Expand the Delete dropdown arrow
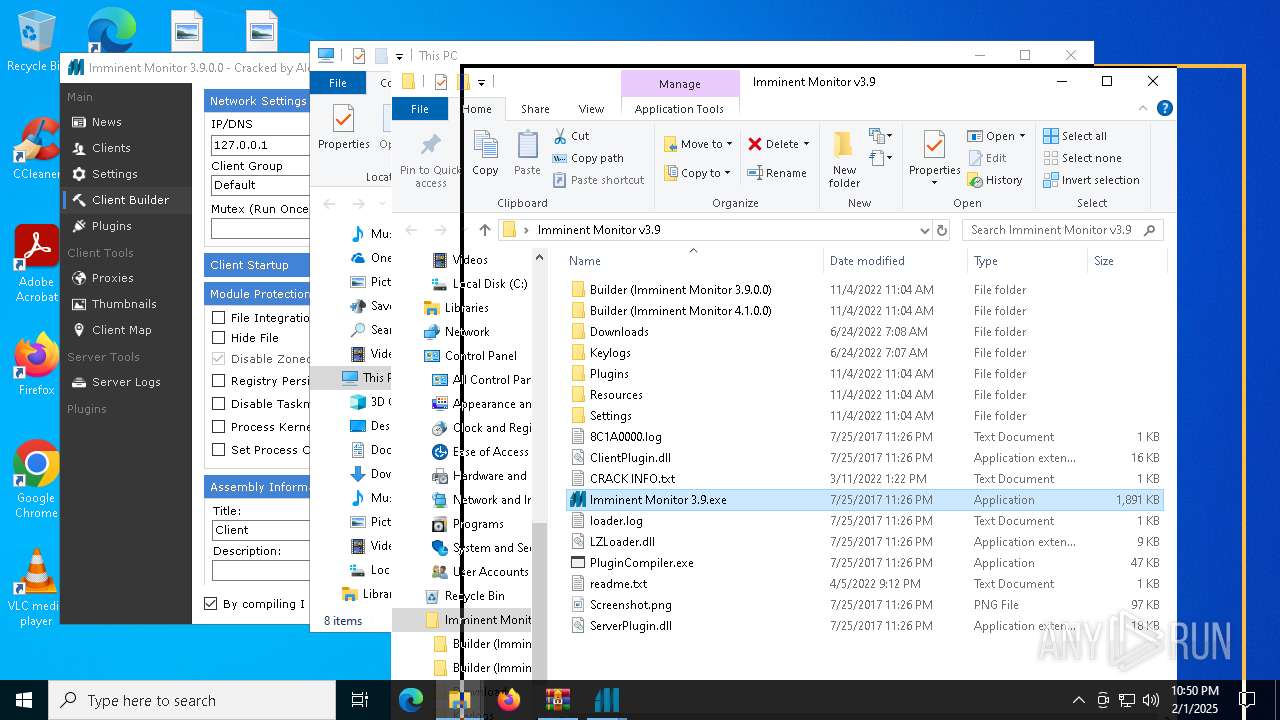Image resolution: width=1280 pixels, height=720 pixels. coord(806,144)
